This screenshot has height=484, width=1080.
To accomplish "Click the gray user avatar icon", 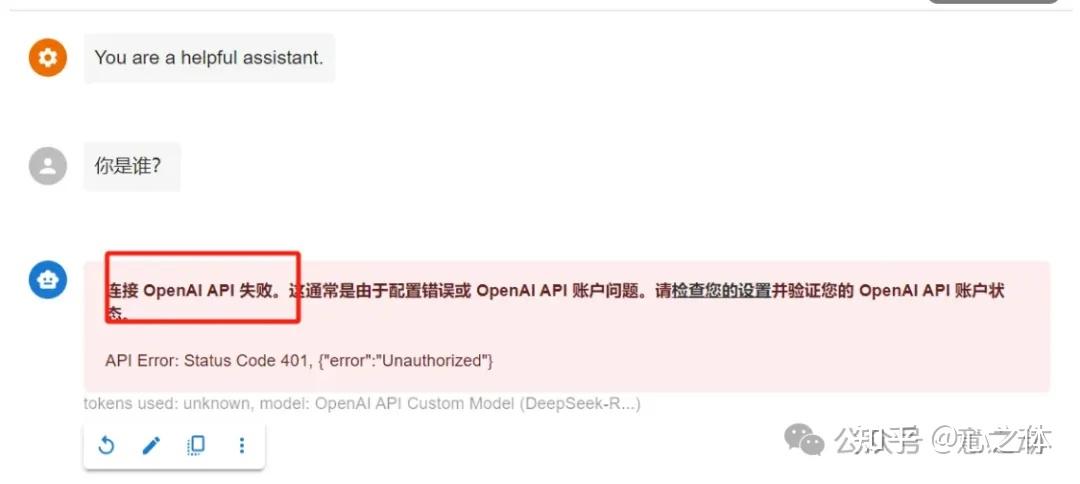I will [x=48, y=166].
